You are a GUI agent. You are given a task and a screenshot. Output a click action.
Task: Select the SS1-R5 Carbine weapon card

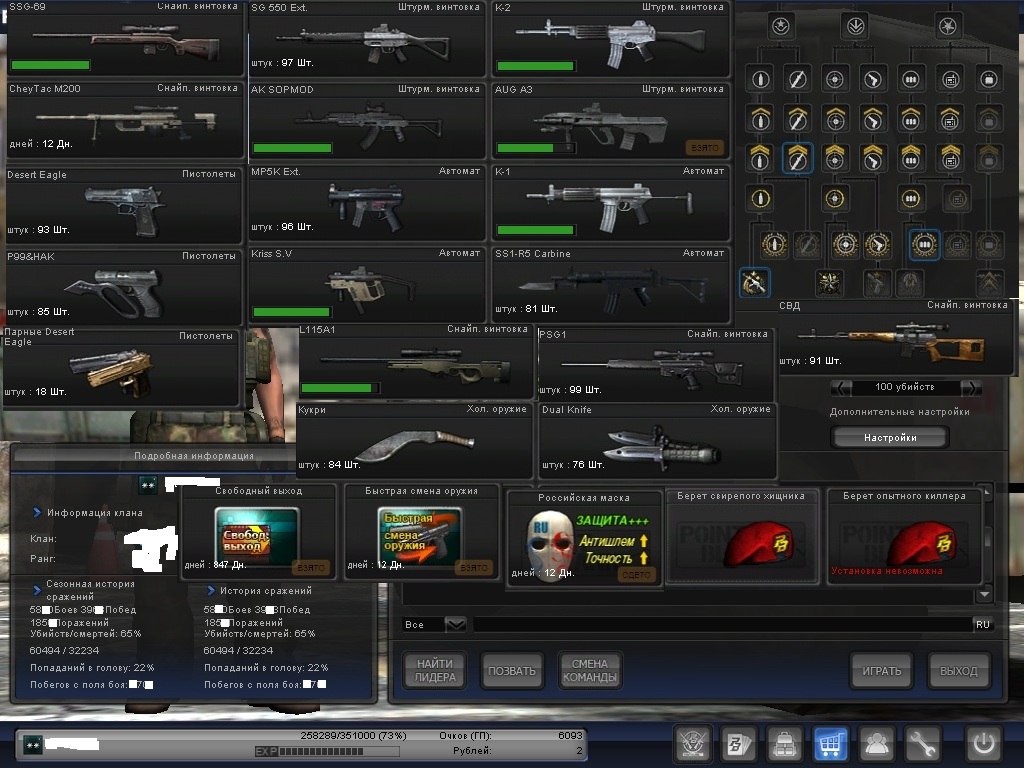click(x=611, y=285)
